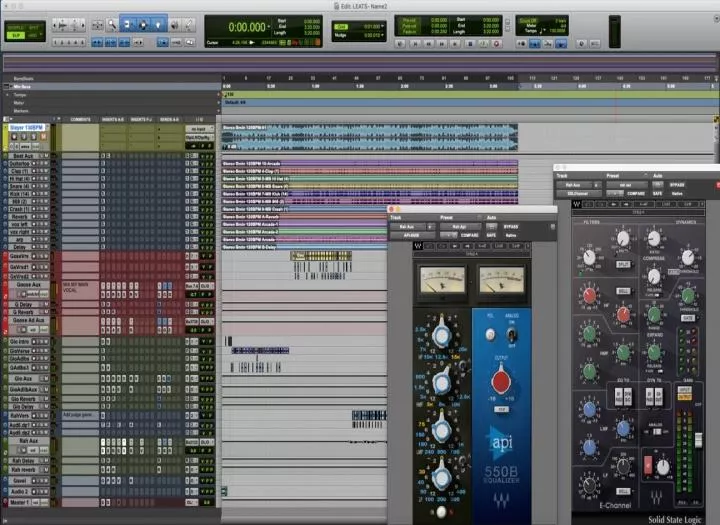
Task: Click the first purple Arcade beat clip
Action: pyautogui.click(x=370, y=163)
